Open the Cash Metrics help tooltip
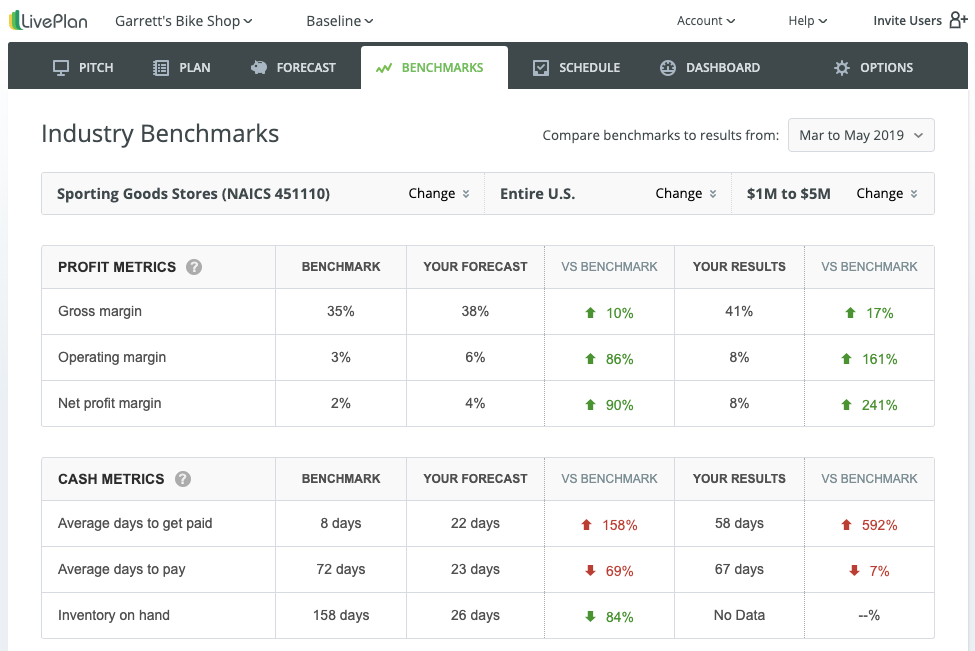The image size is (975, 651). [183, 479]
